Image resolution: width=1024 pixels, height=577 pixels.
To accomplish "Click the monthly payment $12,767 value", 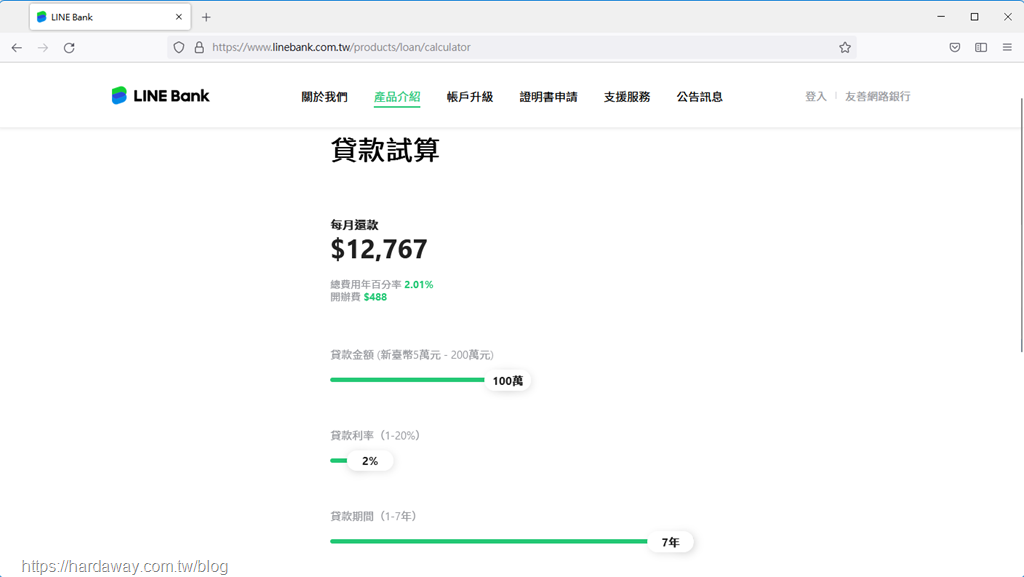I will 379,249.
